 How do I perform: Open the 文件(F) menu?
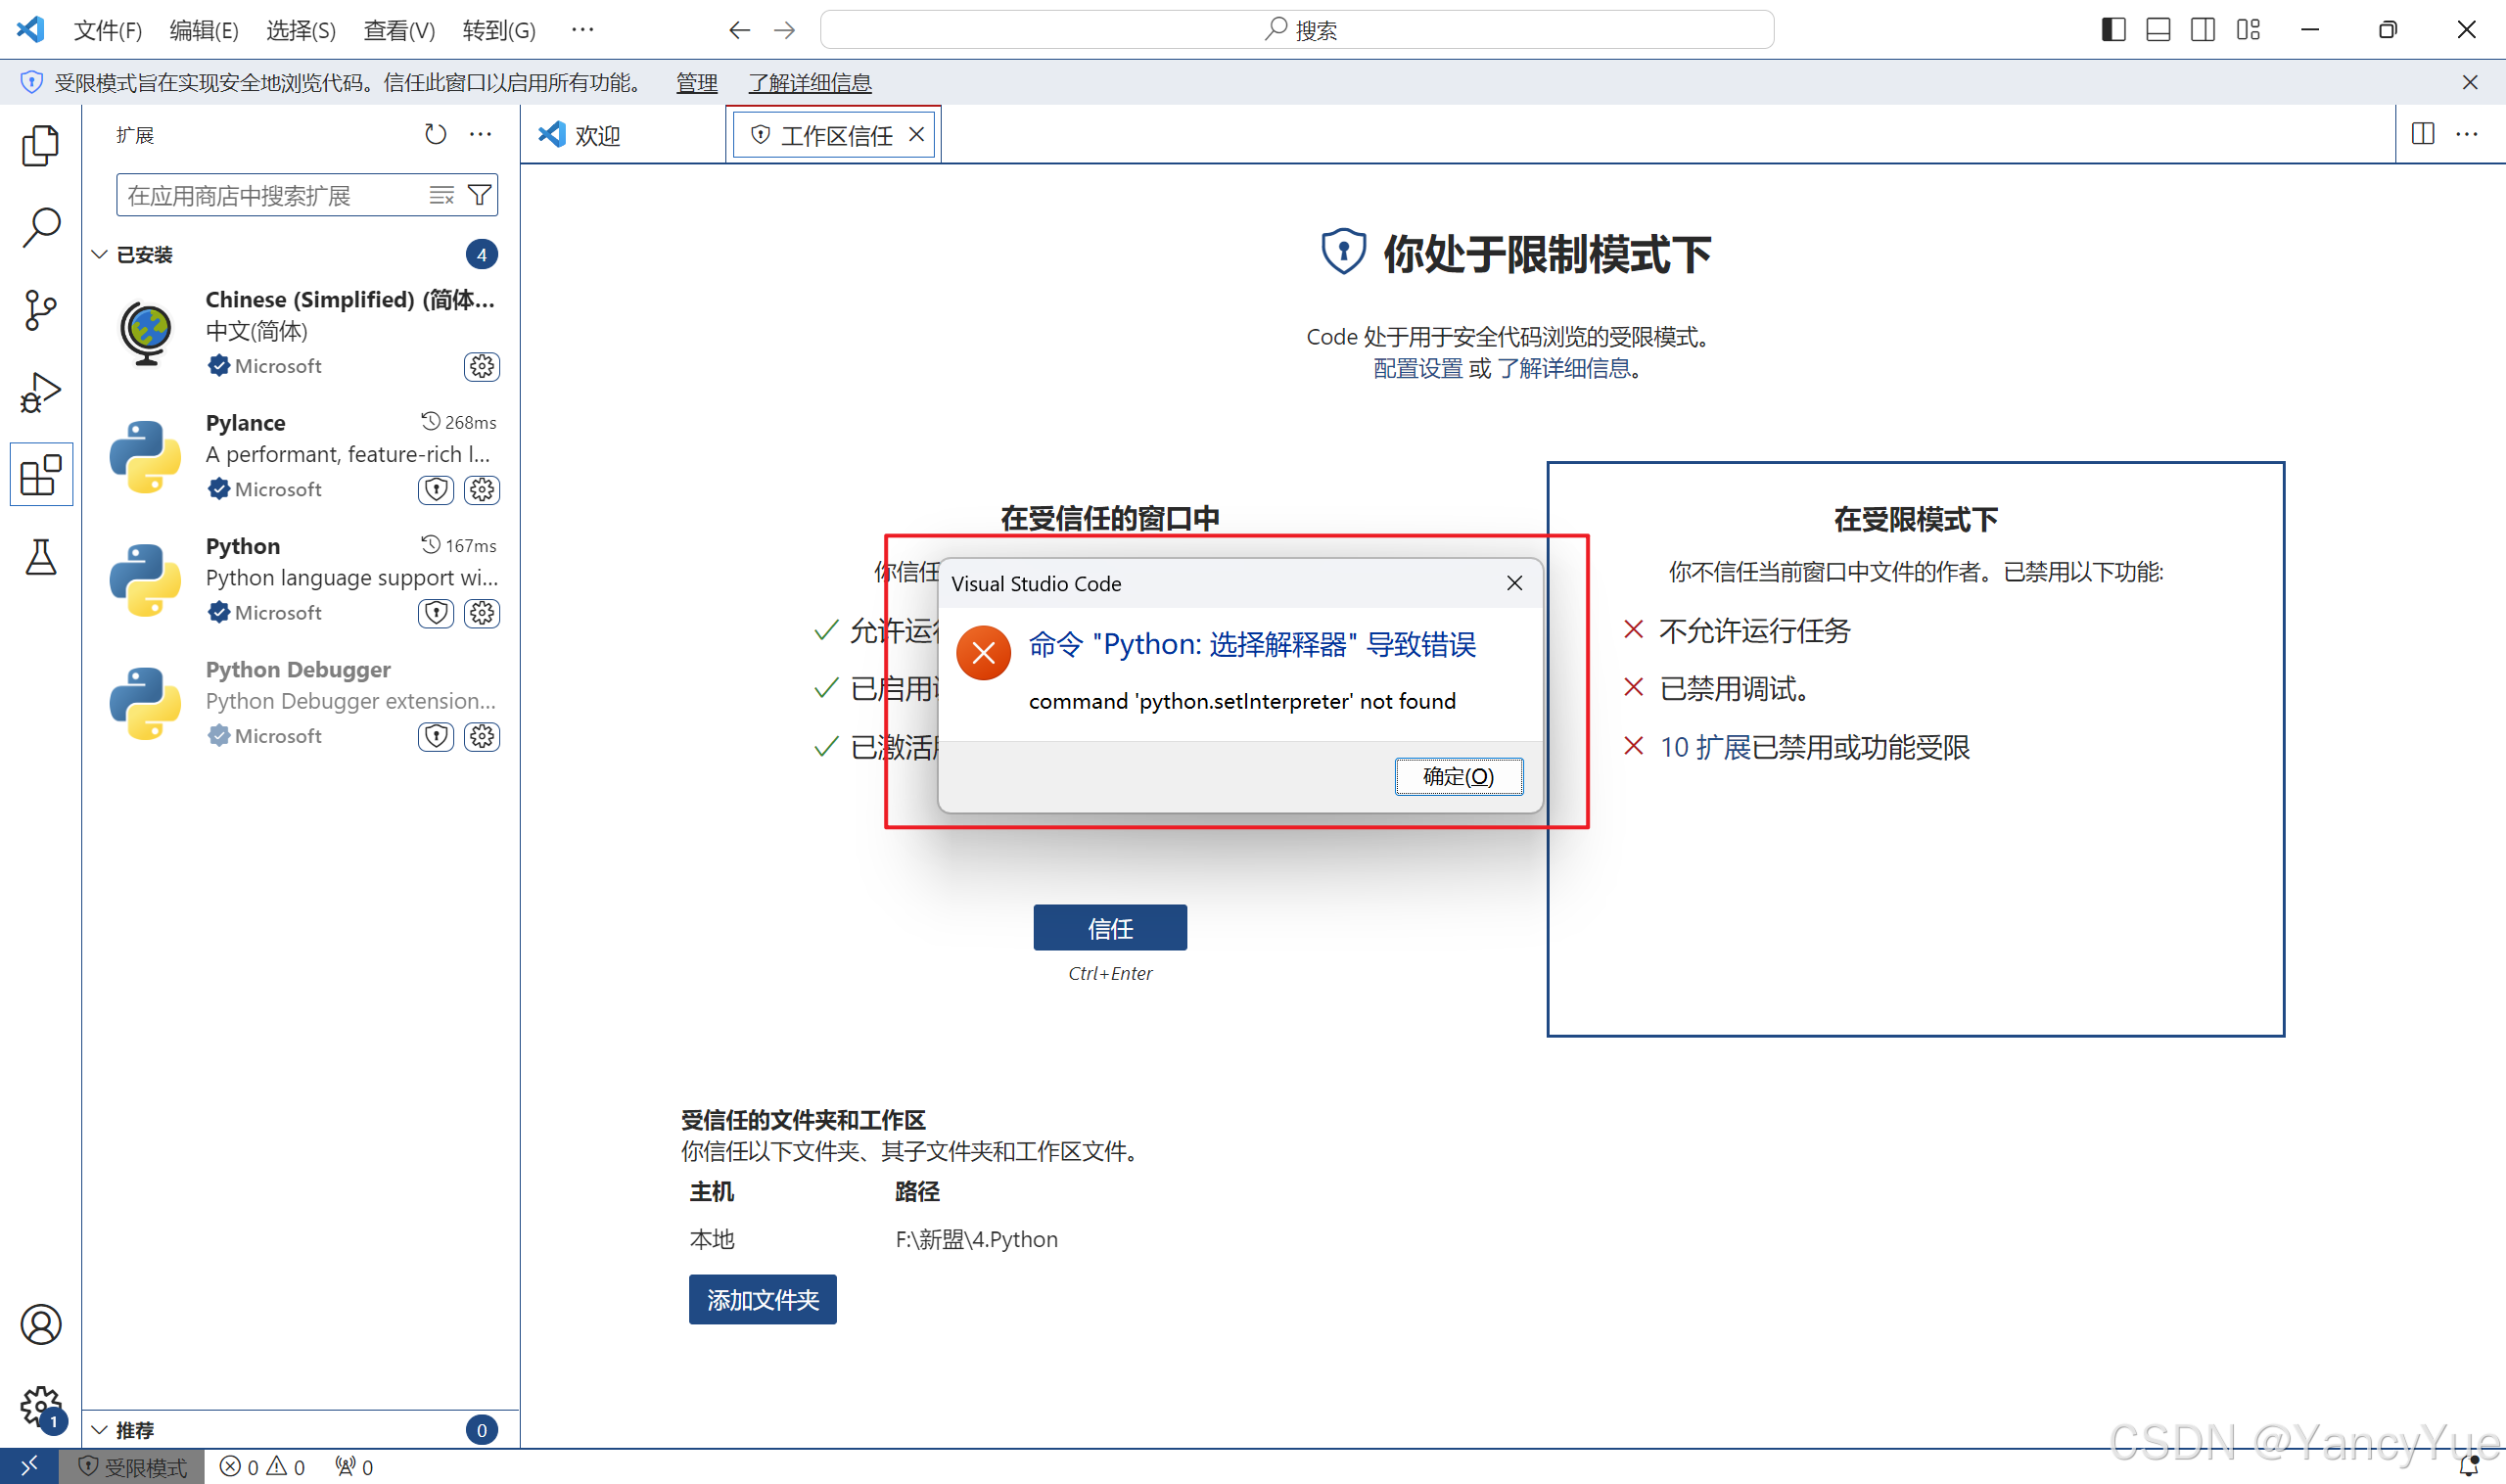click(107, 30)
